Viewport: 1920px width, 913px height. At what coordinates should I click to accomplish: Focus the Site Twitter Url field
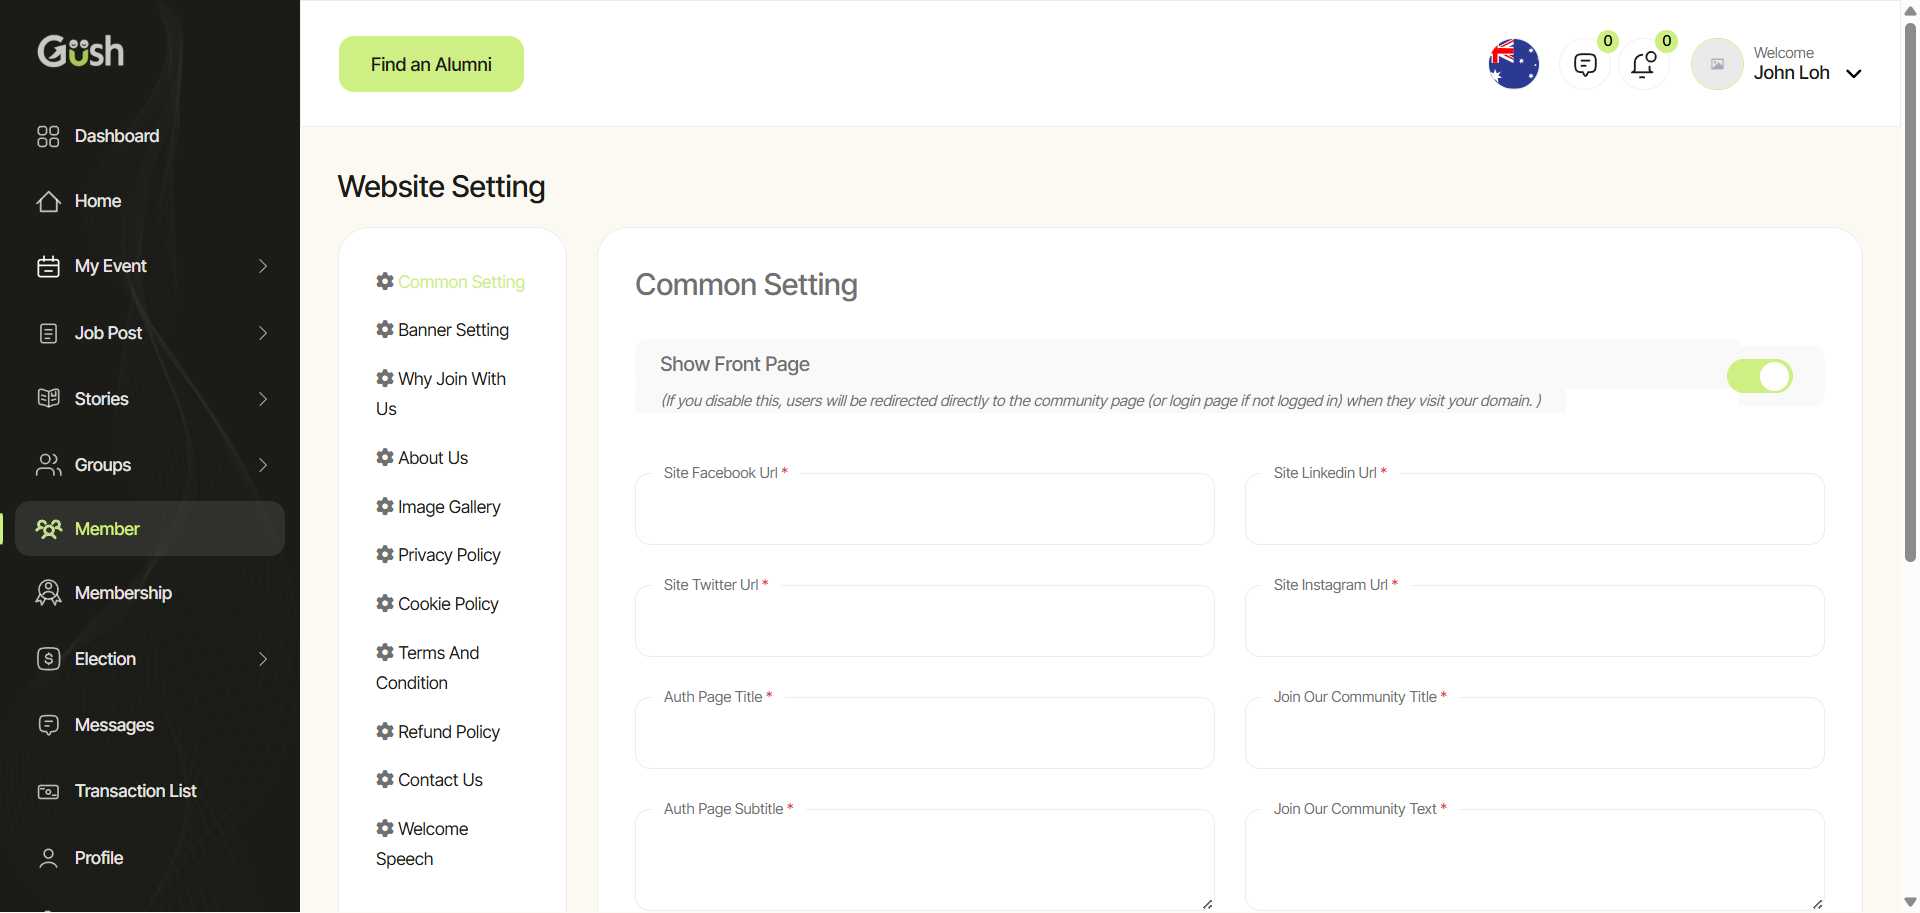(924, 621)
